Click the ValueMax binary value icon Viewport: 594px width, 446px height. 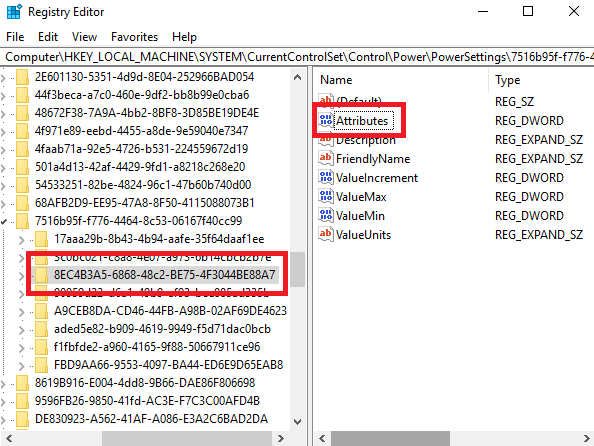coord(326,196)
